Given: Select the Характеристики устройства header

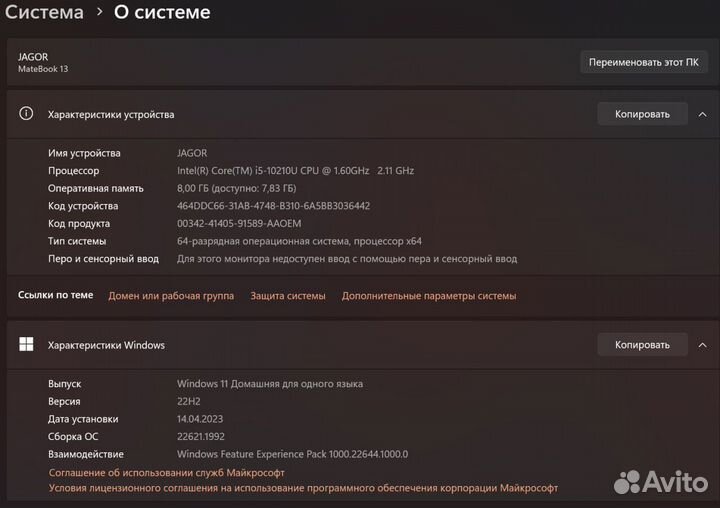Looking at the screenshot, I should (111, 114).
